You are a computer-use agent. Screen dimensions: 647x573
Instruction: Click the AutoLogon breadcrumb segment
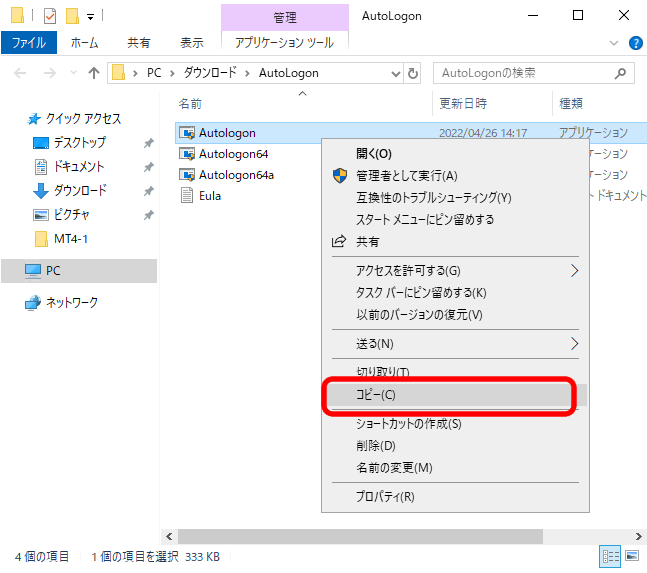click(288, 73)
